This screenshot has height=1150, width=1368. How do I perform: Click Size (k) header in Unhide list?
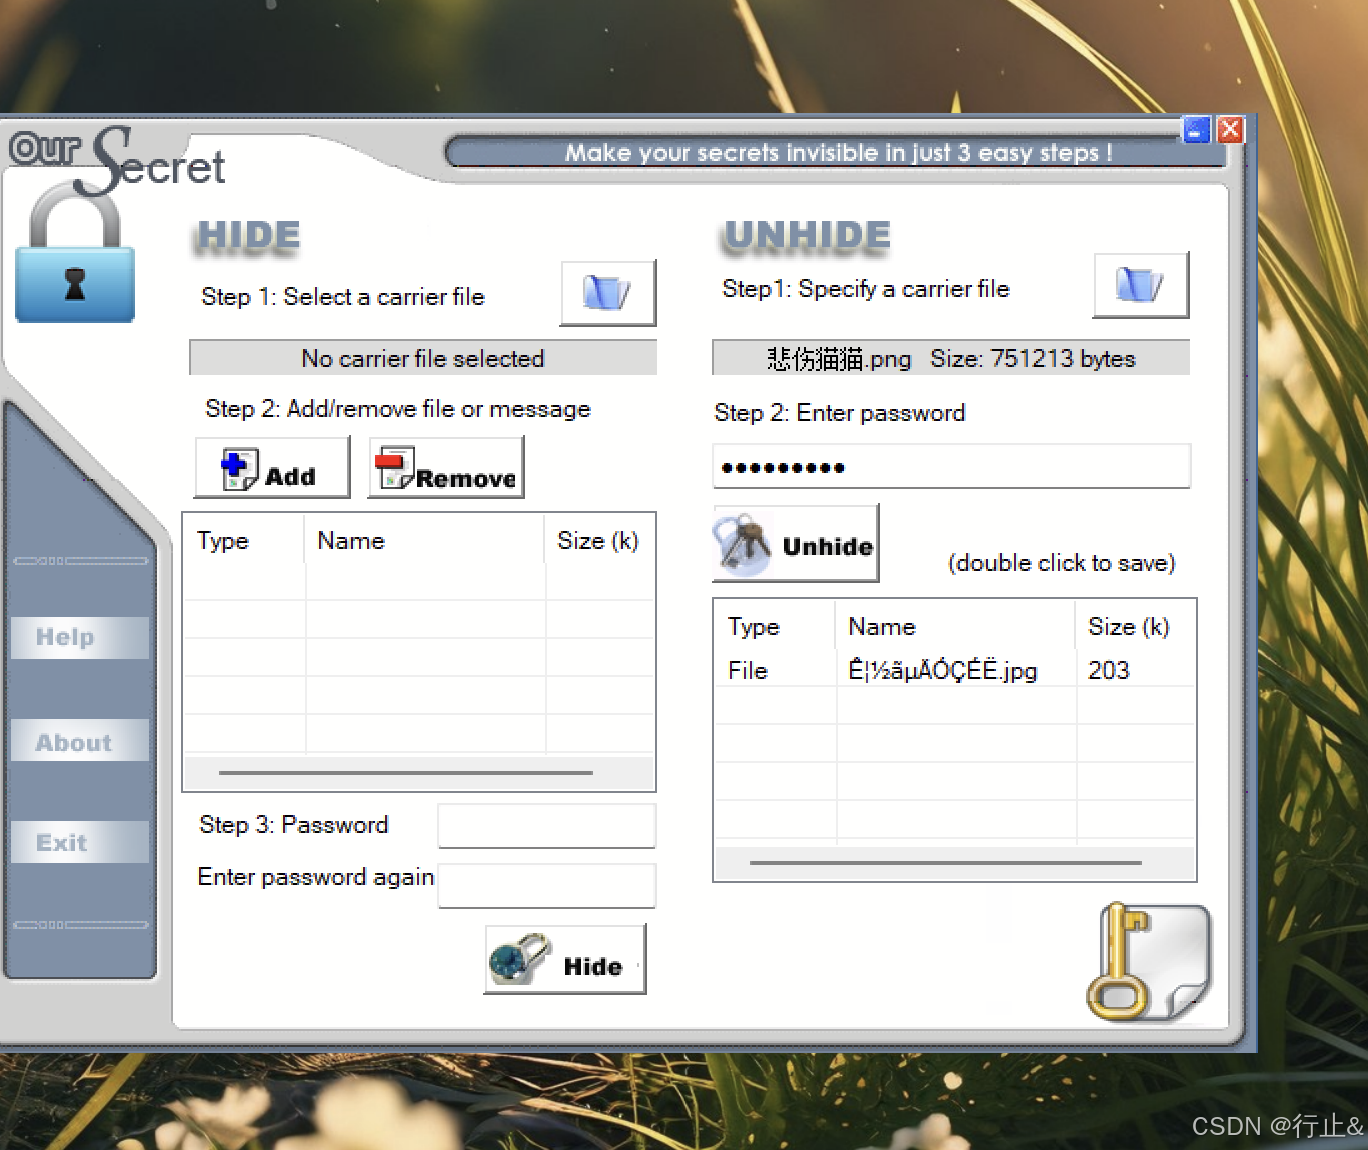[1135, 627]
